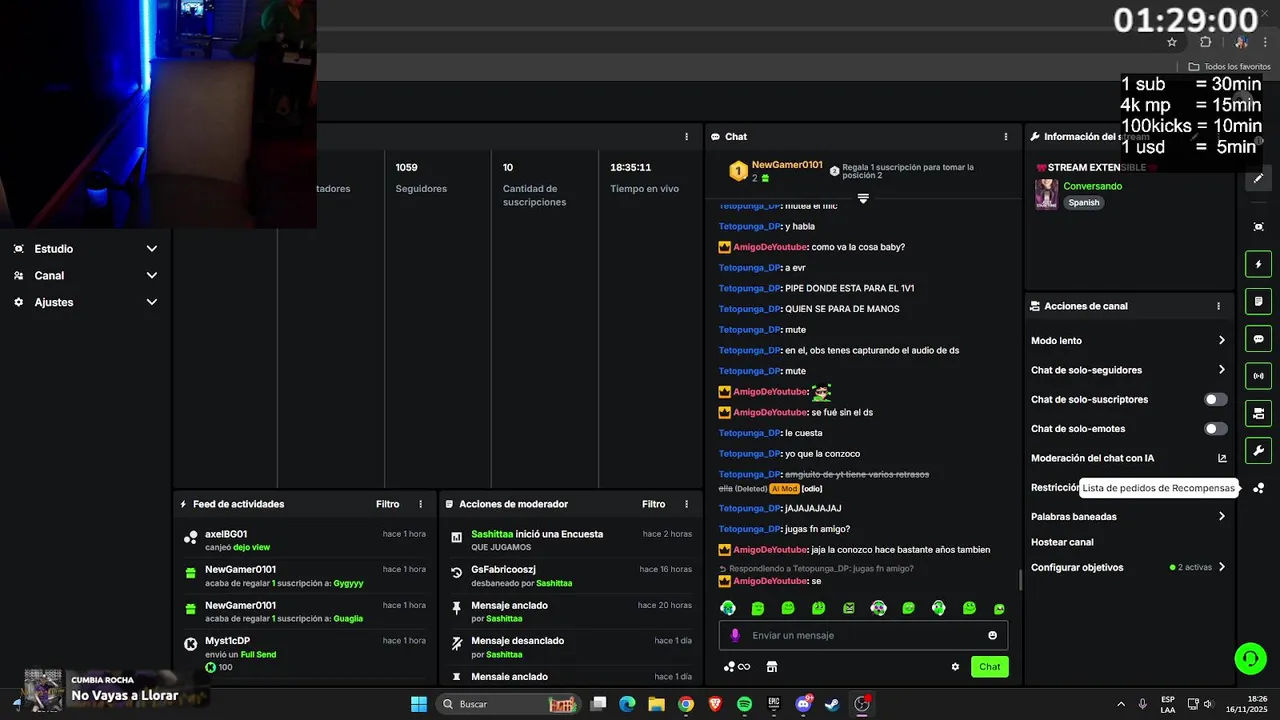Show hidden system tray icons
Viewport: 1280px width, 720px height.
click(1120, 704)
